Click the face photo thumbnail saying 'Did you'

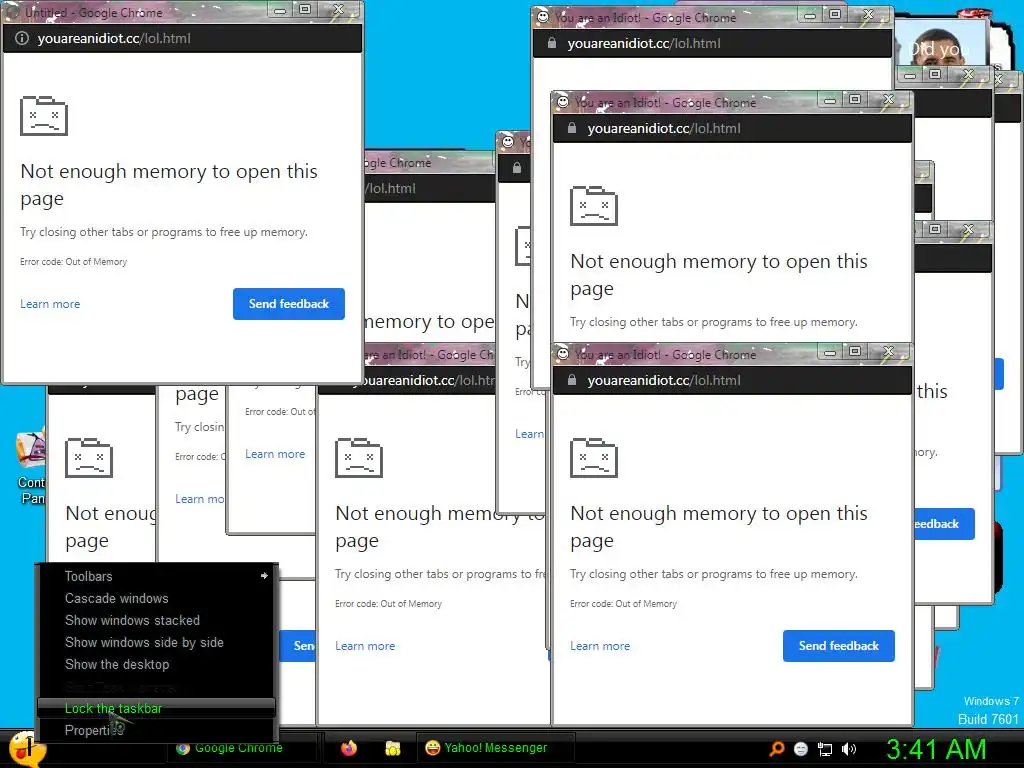click(939, 44)
